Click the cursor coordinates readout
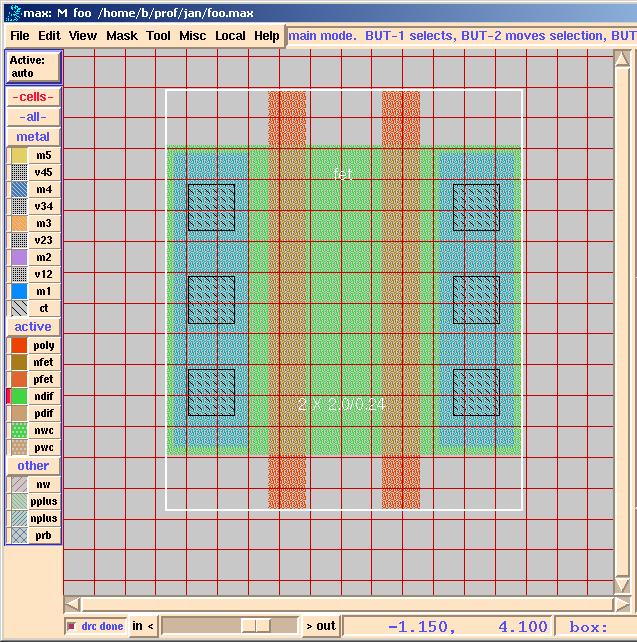This screenshot has width=637, height=642. point(448,626)
